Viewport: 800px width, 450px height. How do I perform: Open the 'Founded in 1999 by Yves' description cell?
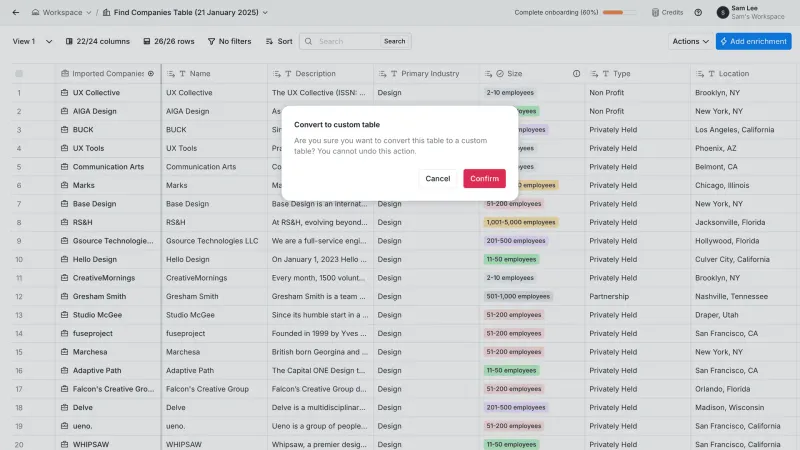point(319,333)
